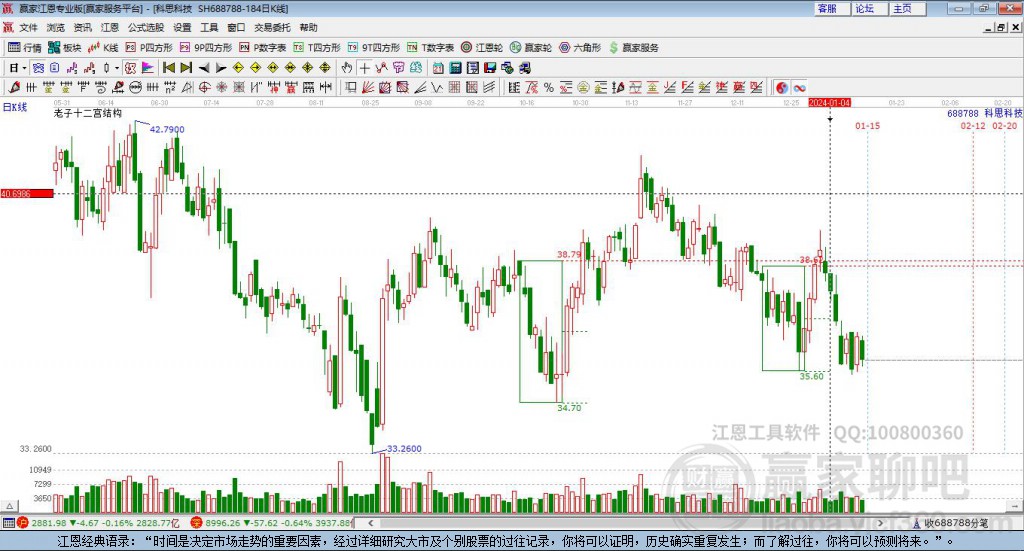
Task: Click the 论坛 button in title bar
Action: click(x=869, y=8)
